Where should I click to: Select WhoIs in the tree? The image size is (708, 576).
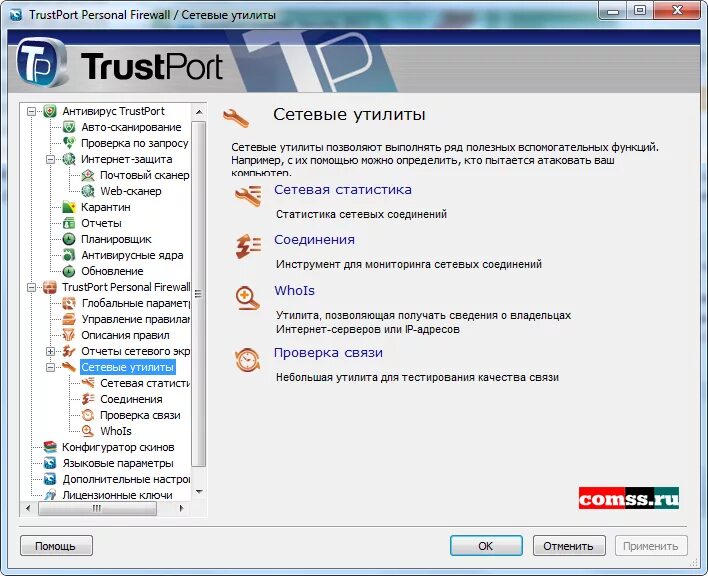116,431
